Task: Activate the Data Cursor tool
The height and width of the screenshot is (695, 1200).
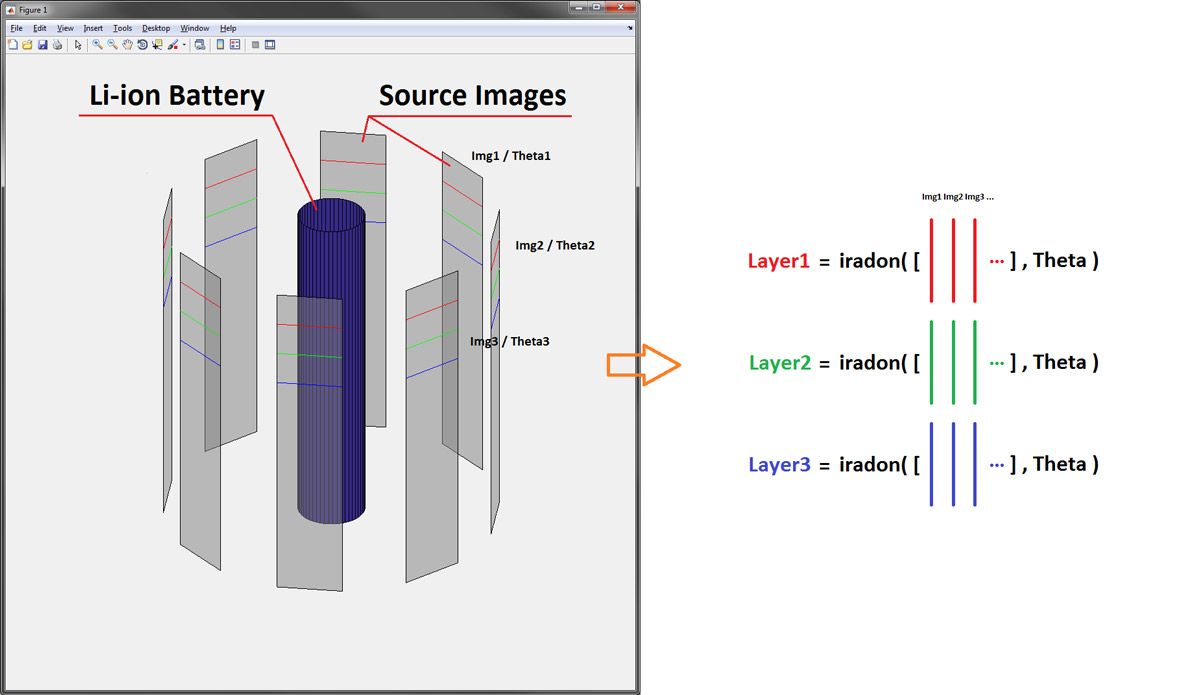Action: point(159,44)
